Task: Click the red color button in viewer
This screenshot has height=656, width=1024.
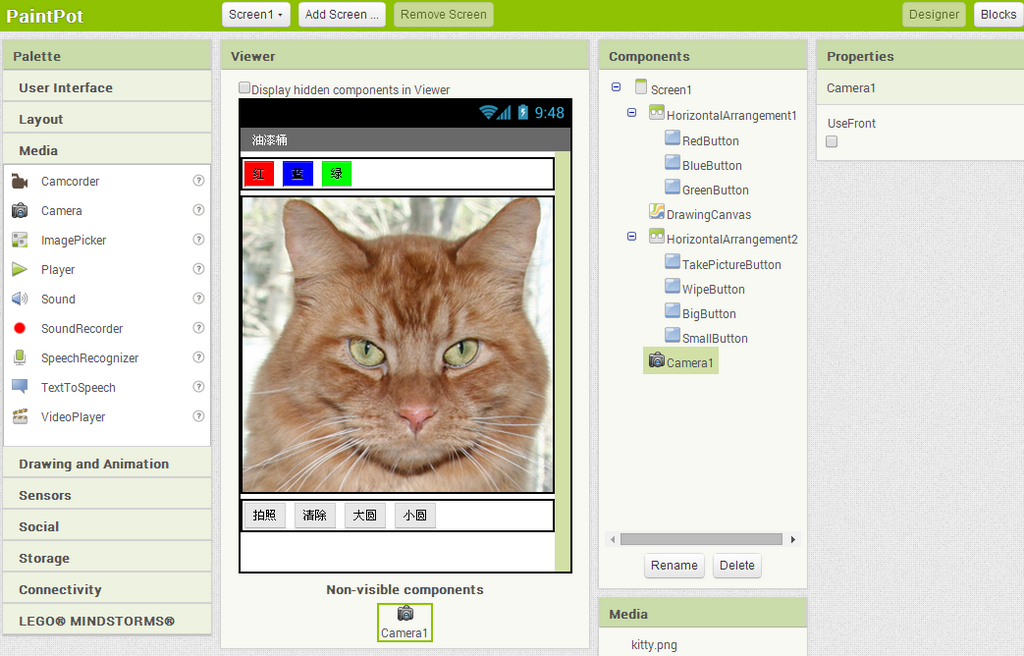Action: click(259, 174)
